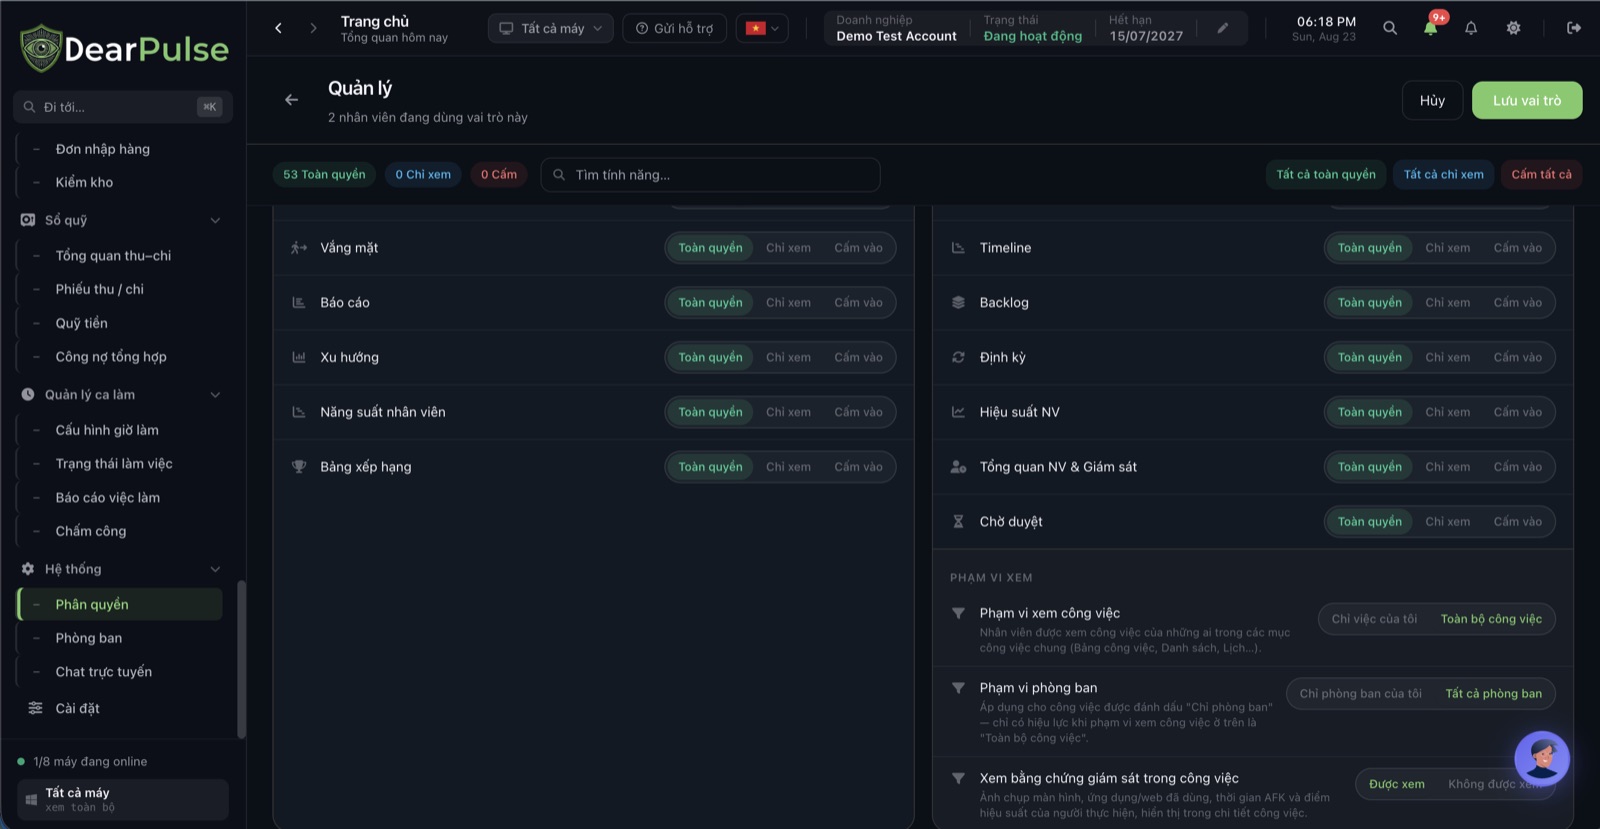Screen dimensions: 1600x829
Task: Edit enterprise info with pencil icon
Action: click(1222, 28)
